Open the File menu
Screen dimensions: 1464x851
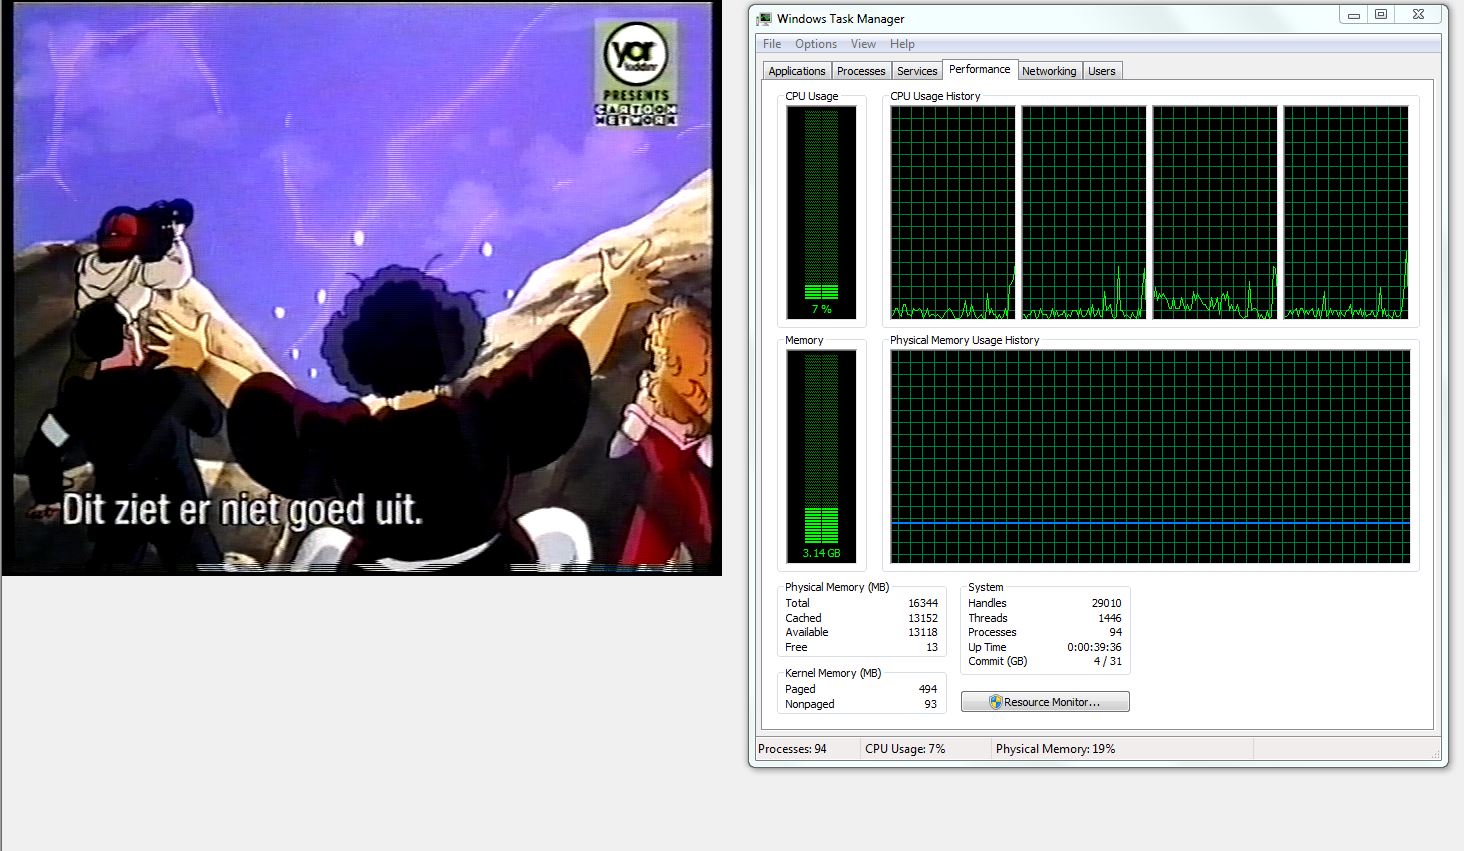tap(772, 44)
